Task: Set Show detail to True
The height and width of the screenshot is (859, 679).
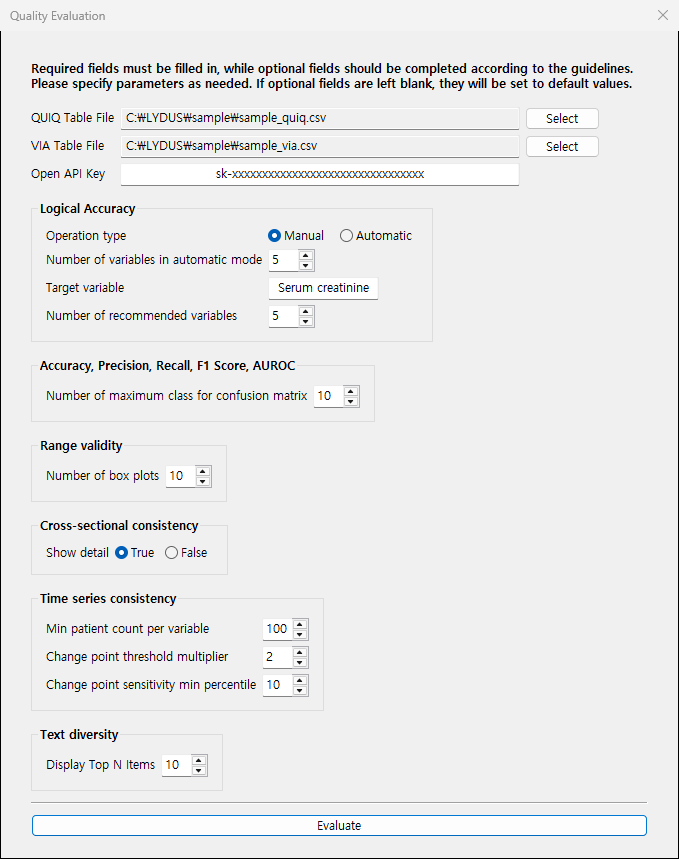Action: [x=135, y=553]
